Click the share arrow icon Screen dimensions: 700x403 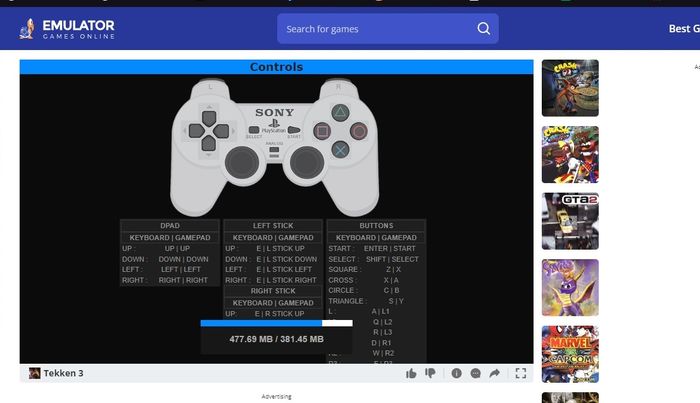coord(495,373)
